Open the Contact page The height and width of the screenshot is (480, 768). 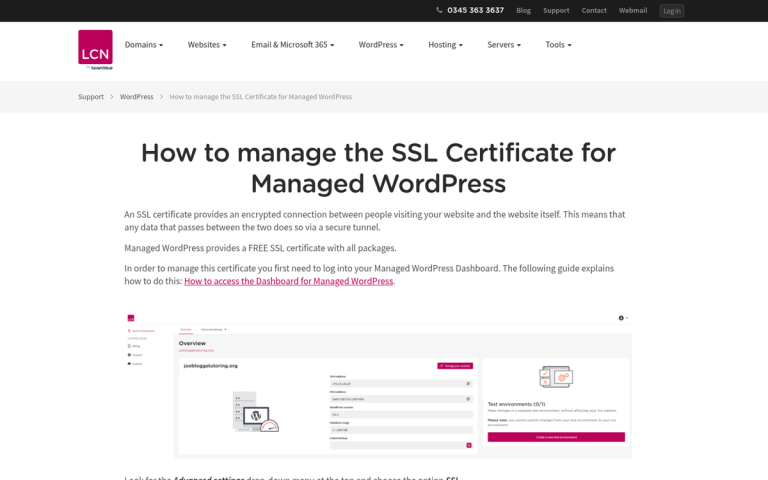tap(594, 10)
